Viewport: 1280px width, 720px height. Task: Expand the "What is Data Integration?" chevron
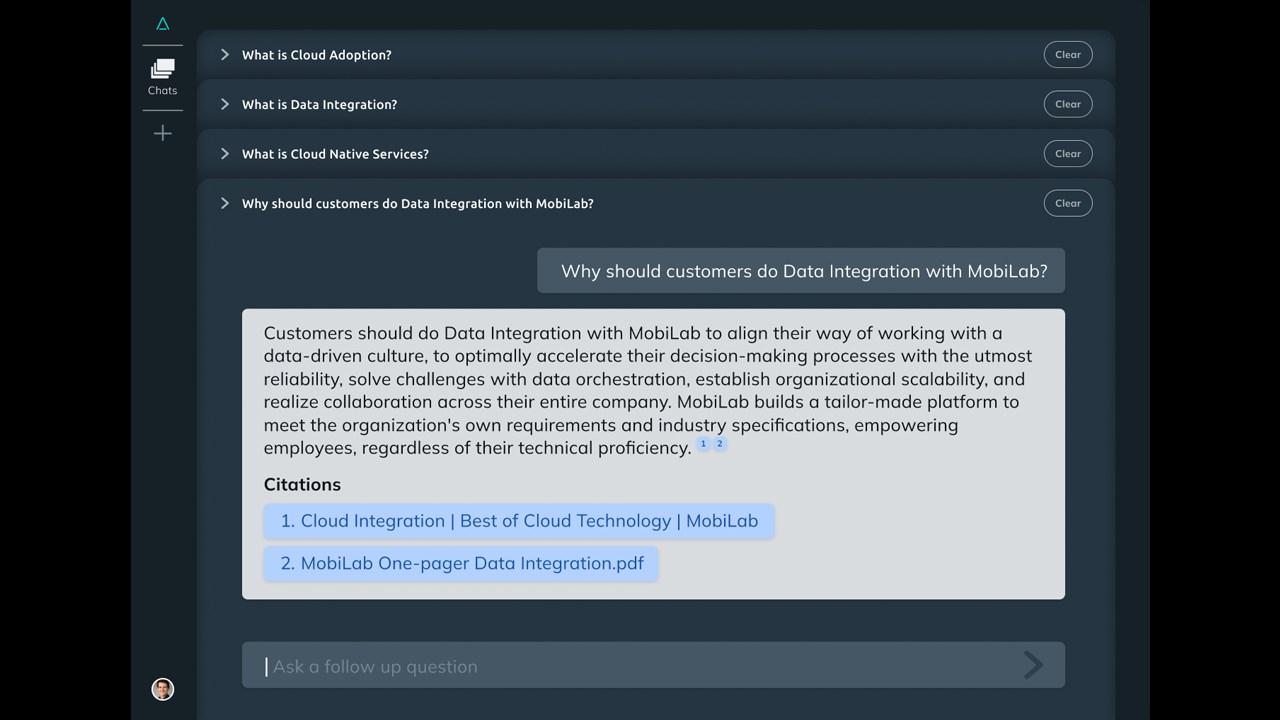click(x=225, y=104)
